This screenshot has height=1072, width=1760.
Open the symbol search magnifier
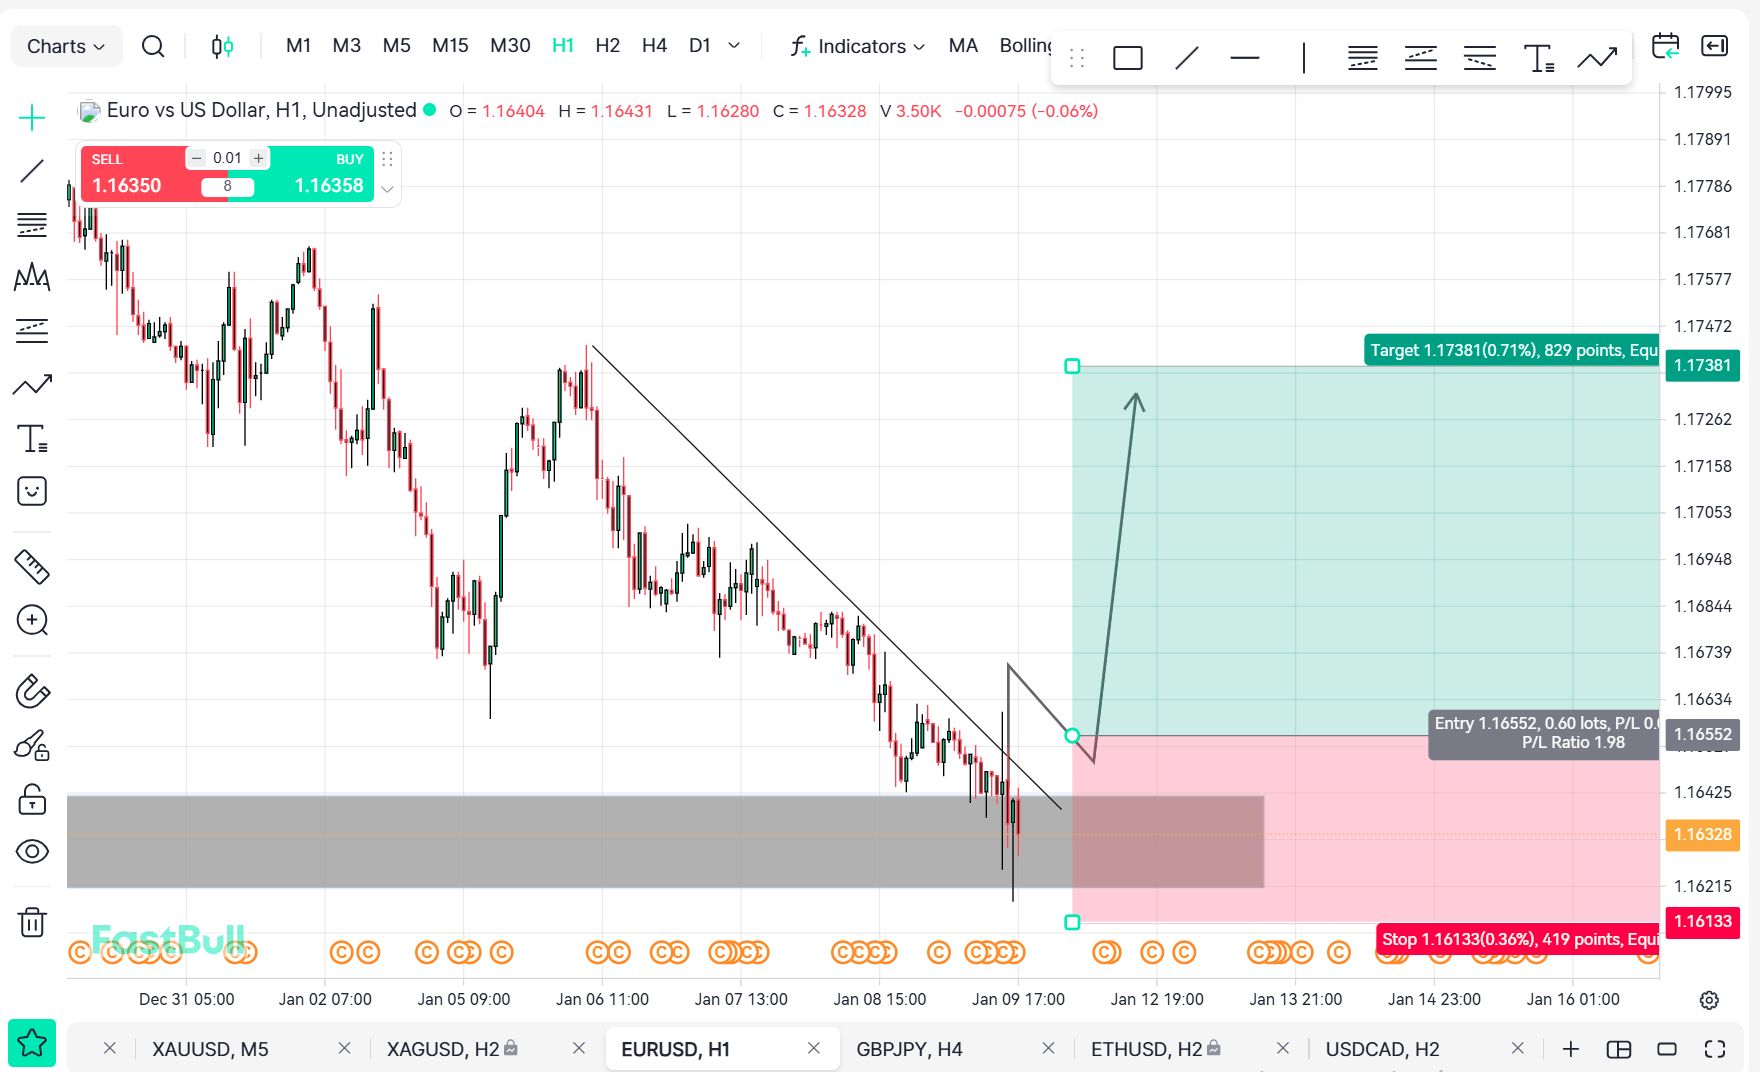point(152,46)
